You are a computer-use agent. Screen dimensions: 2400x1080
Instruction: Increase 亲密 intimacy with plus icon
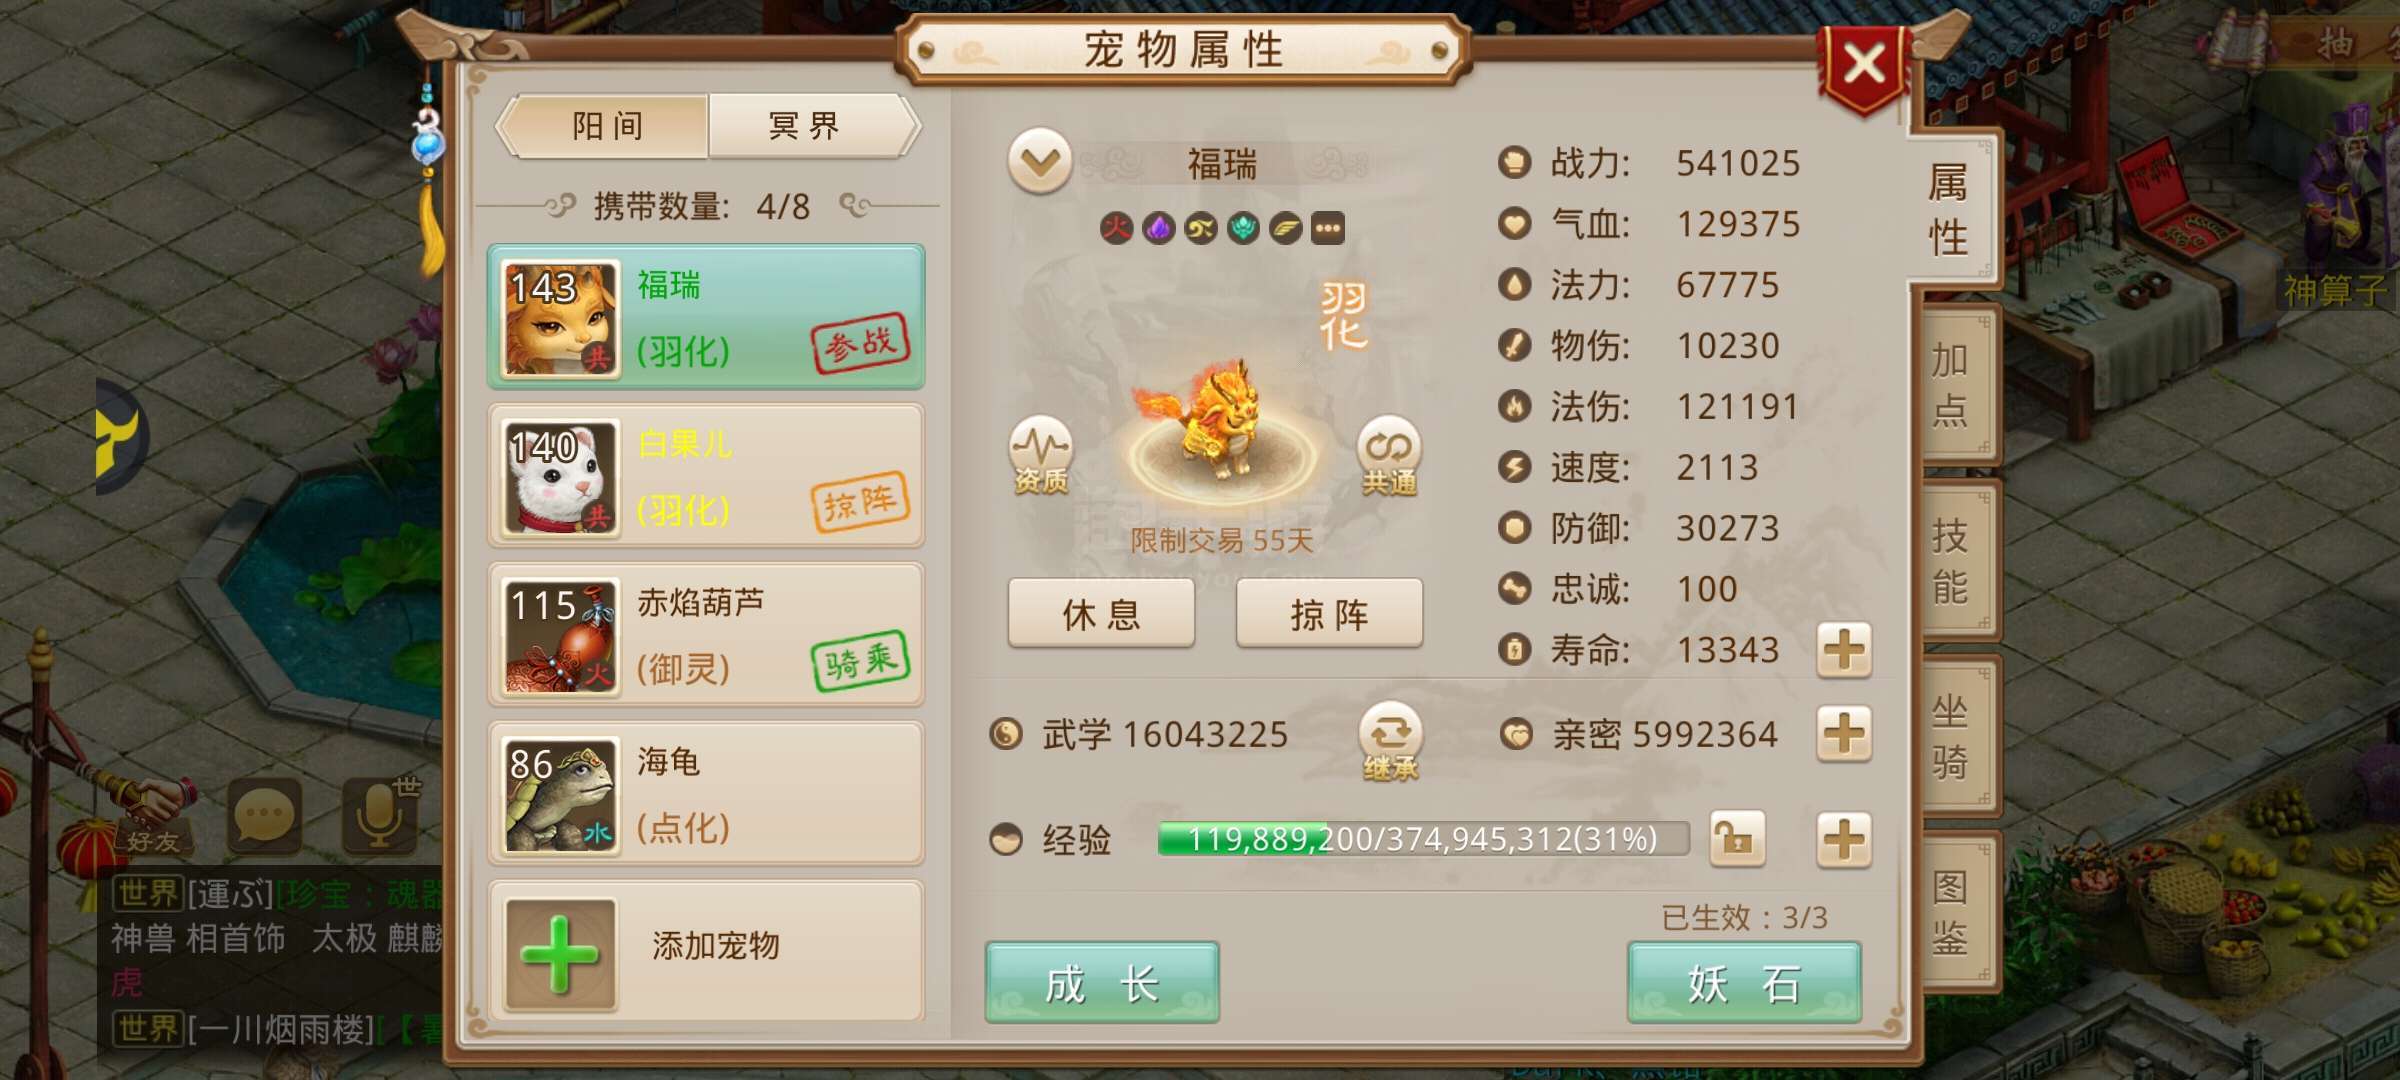1844,734
